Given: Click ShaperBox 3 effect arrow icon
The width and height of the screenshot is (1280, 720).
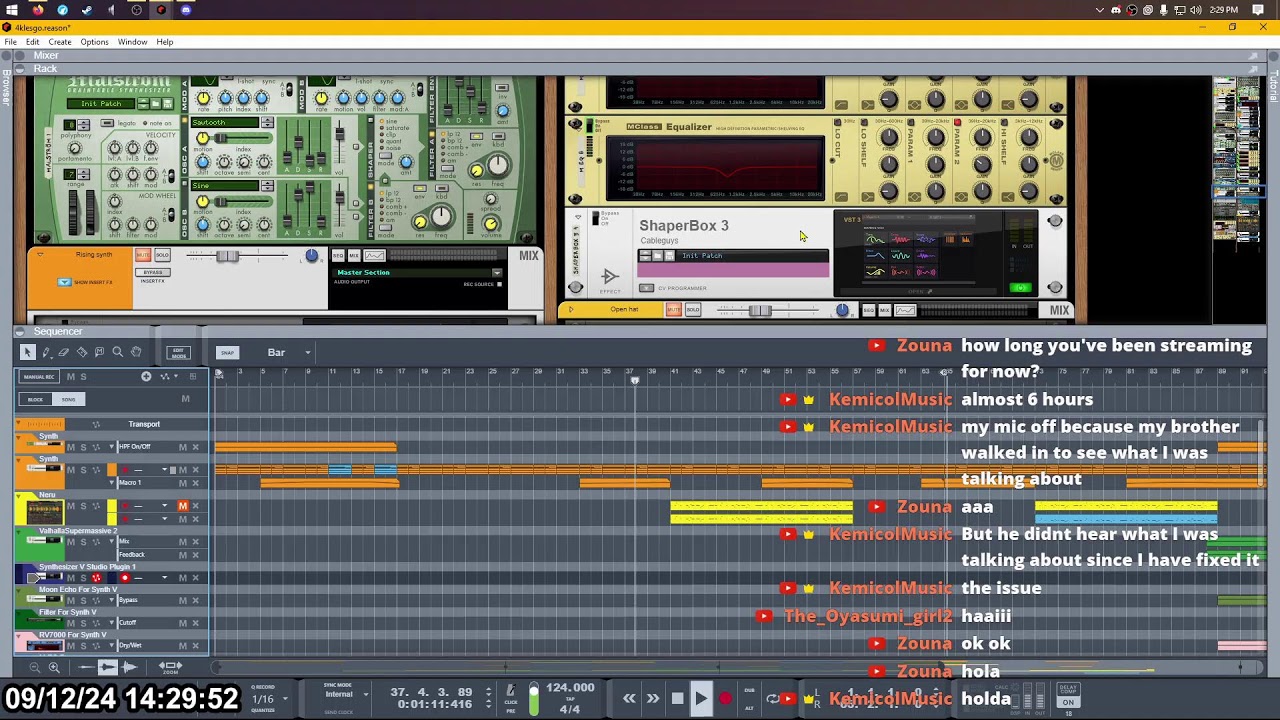Looking at the screenshot, I should pos(610,277).
